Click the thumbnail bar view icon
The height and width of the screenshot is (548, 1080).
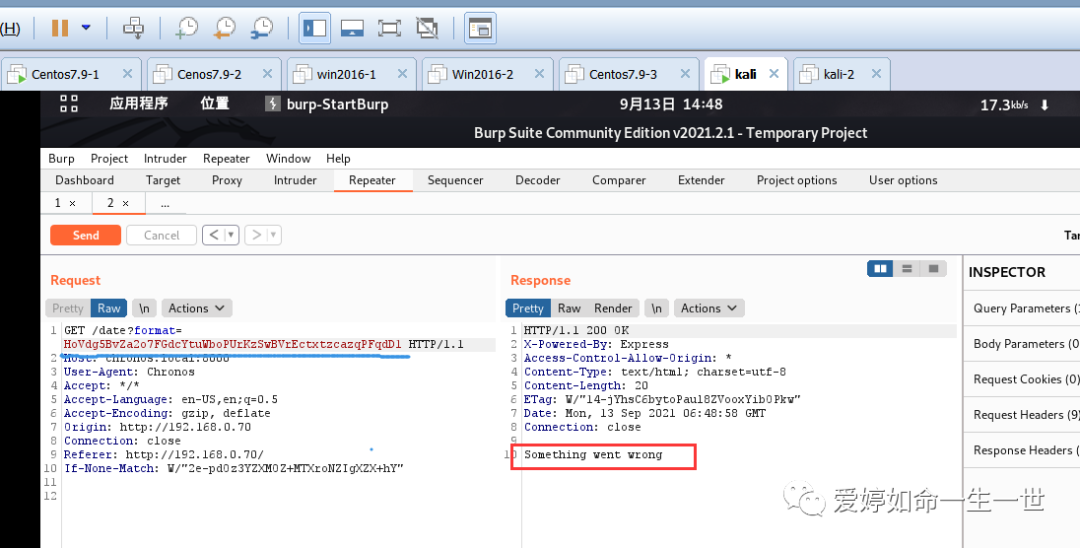[352, 28]
